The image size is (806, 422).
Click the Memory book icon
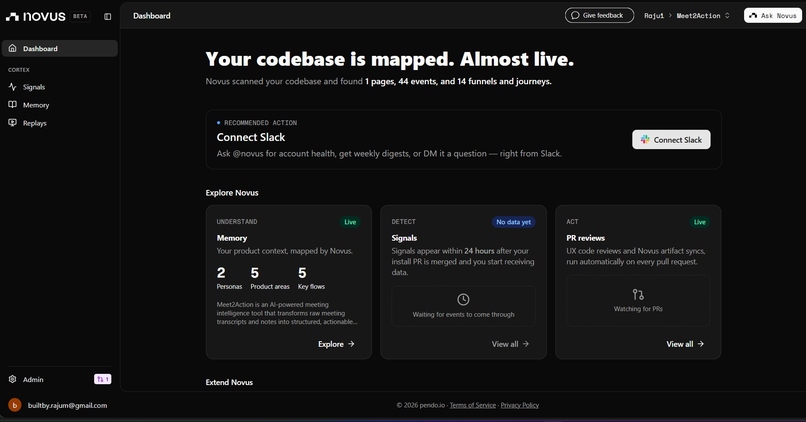12,104
